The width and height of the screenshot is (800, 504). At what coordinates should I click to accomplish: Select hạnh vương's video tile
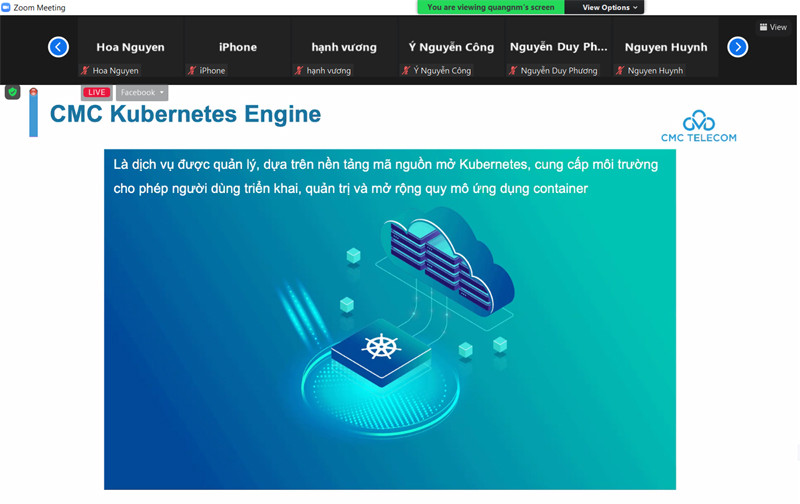pyautogui.click(x=344, y=46)
